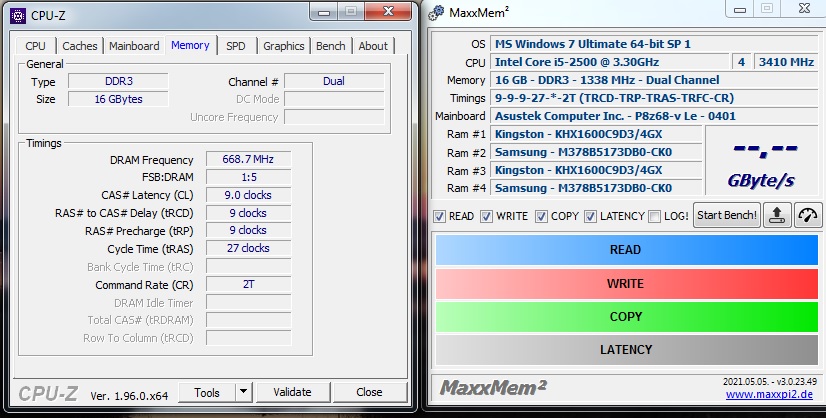Minimize the MaxxMem window
This screenshot has height=418, width=826.
tap(740, 9)
